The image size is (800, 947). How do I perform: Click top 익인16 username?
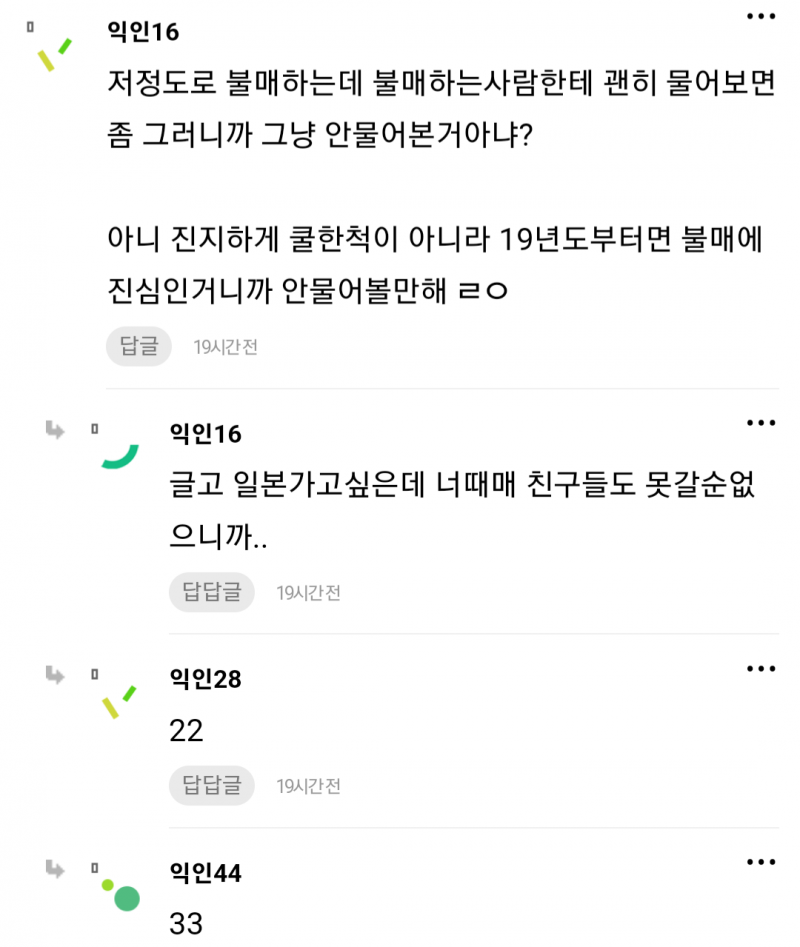142,32
